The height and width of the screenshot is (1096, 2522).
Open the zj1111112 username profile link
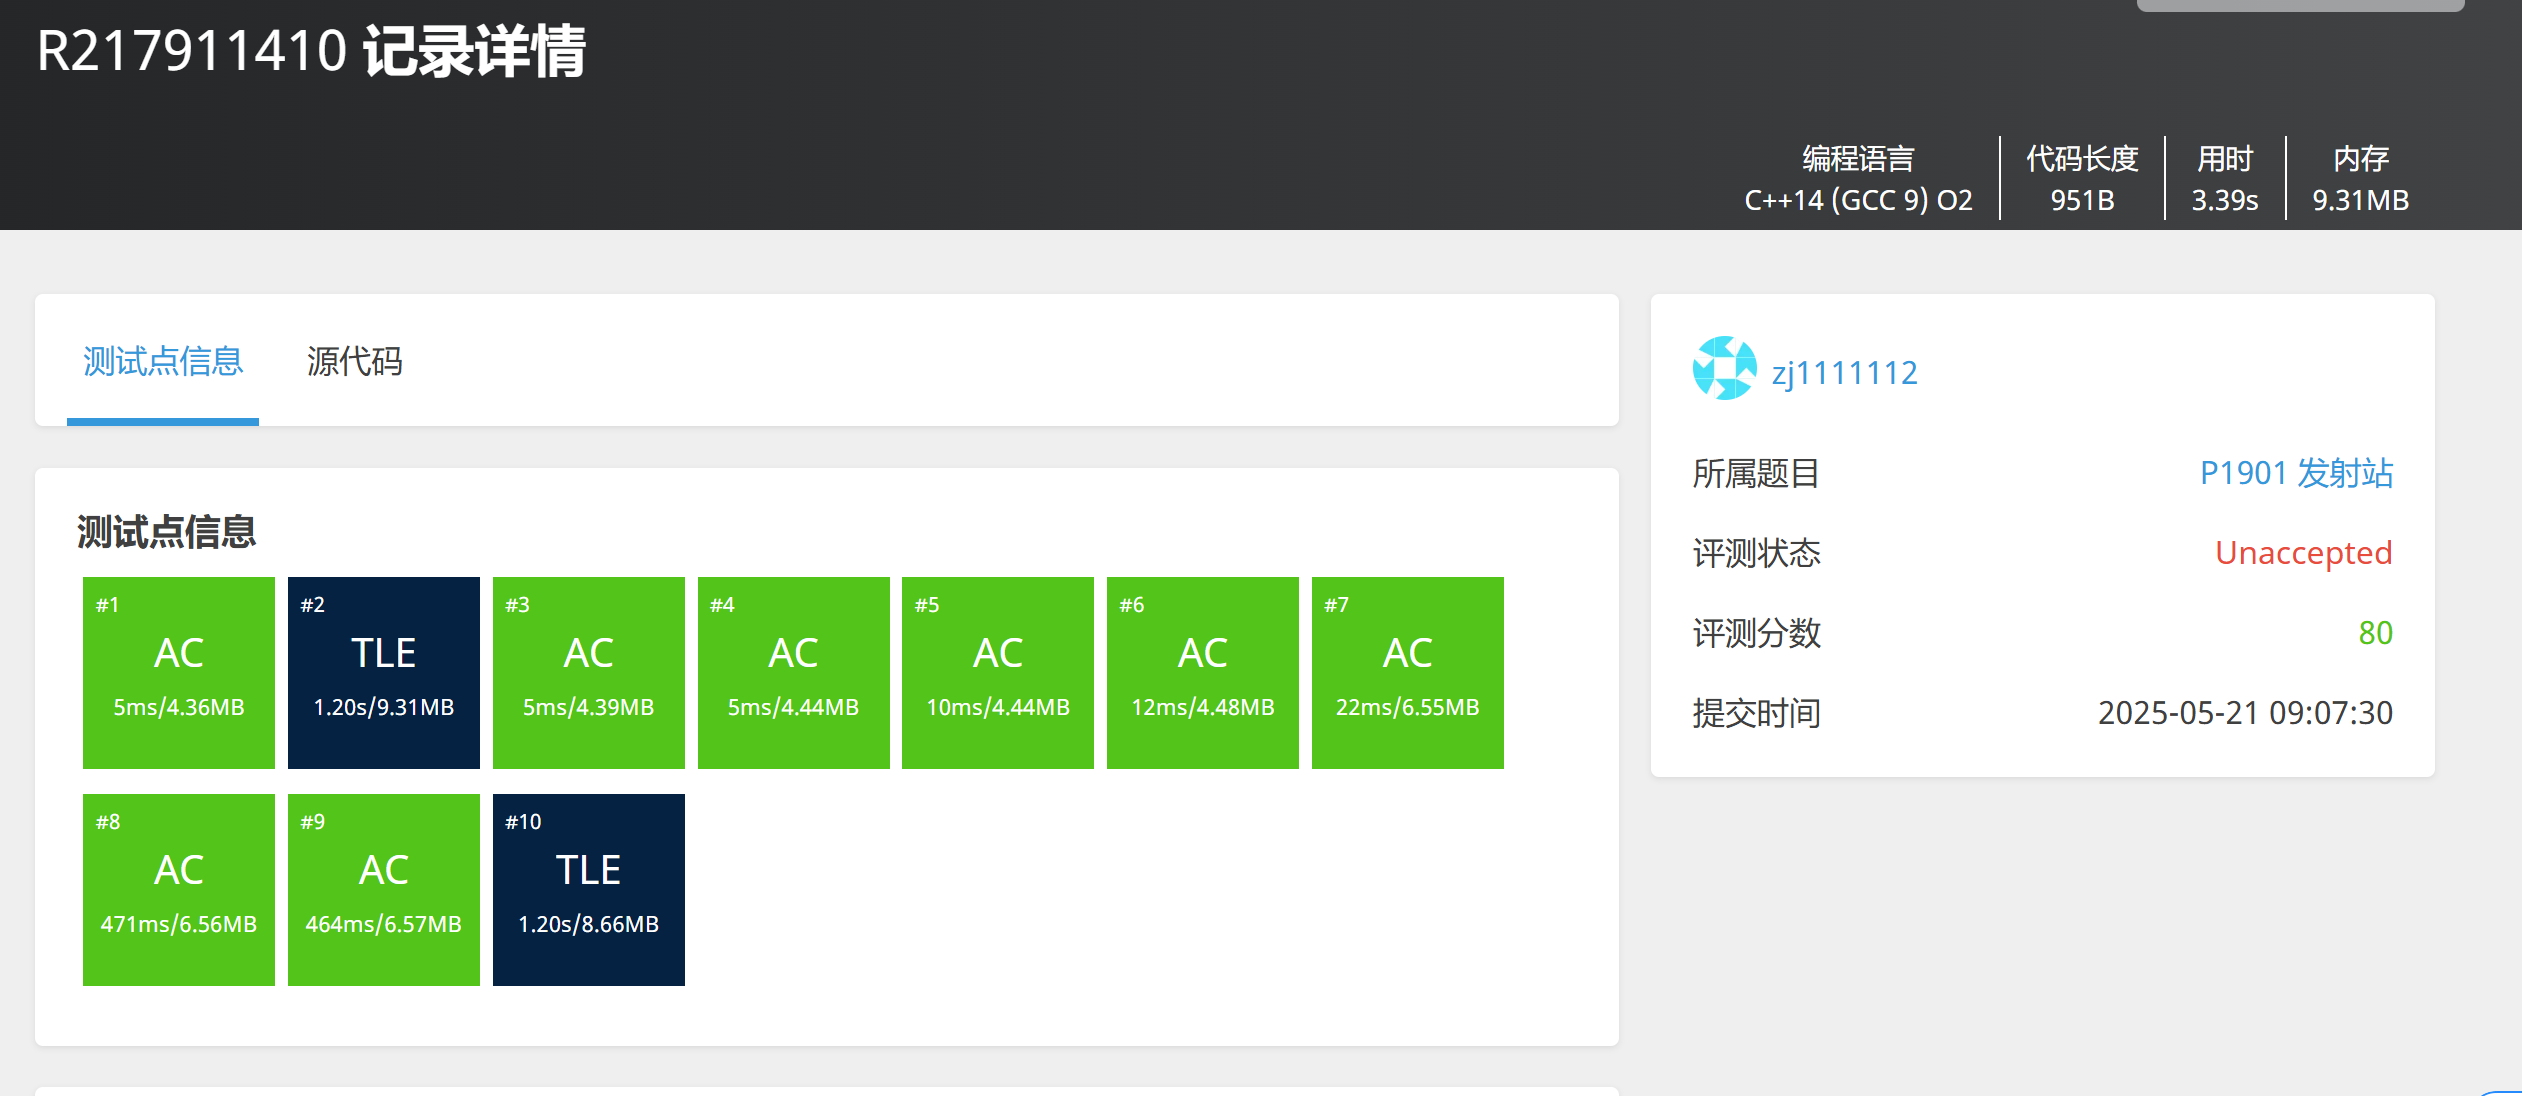[x=1844, y=373]
